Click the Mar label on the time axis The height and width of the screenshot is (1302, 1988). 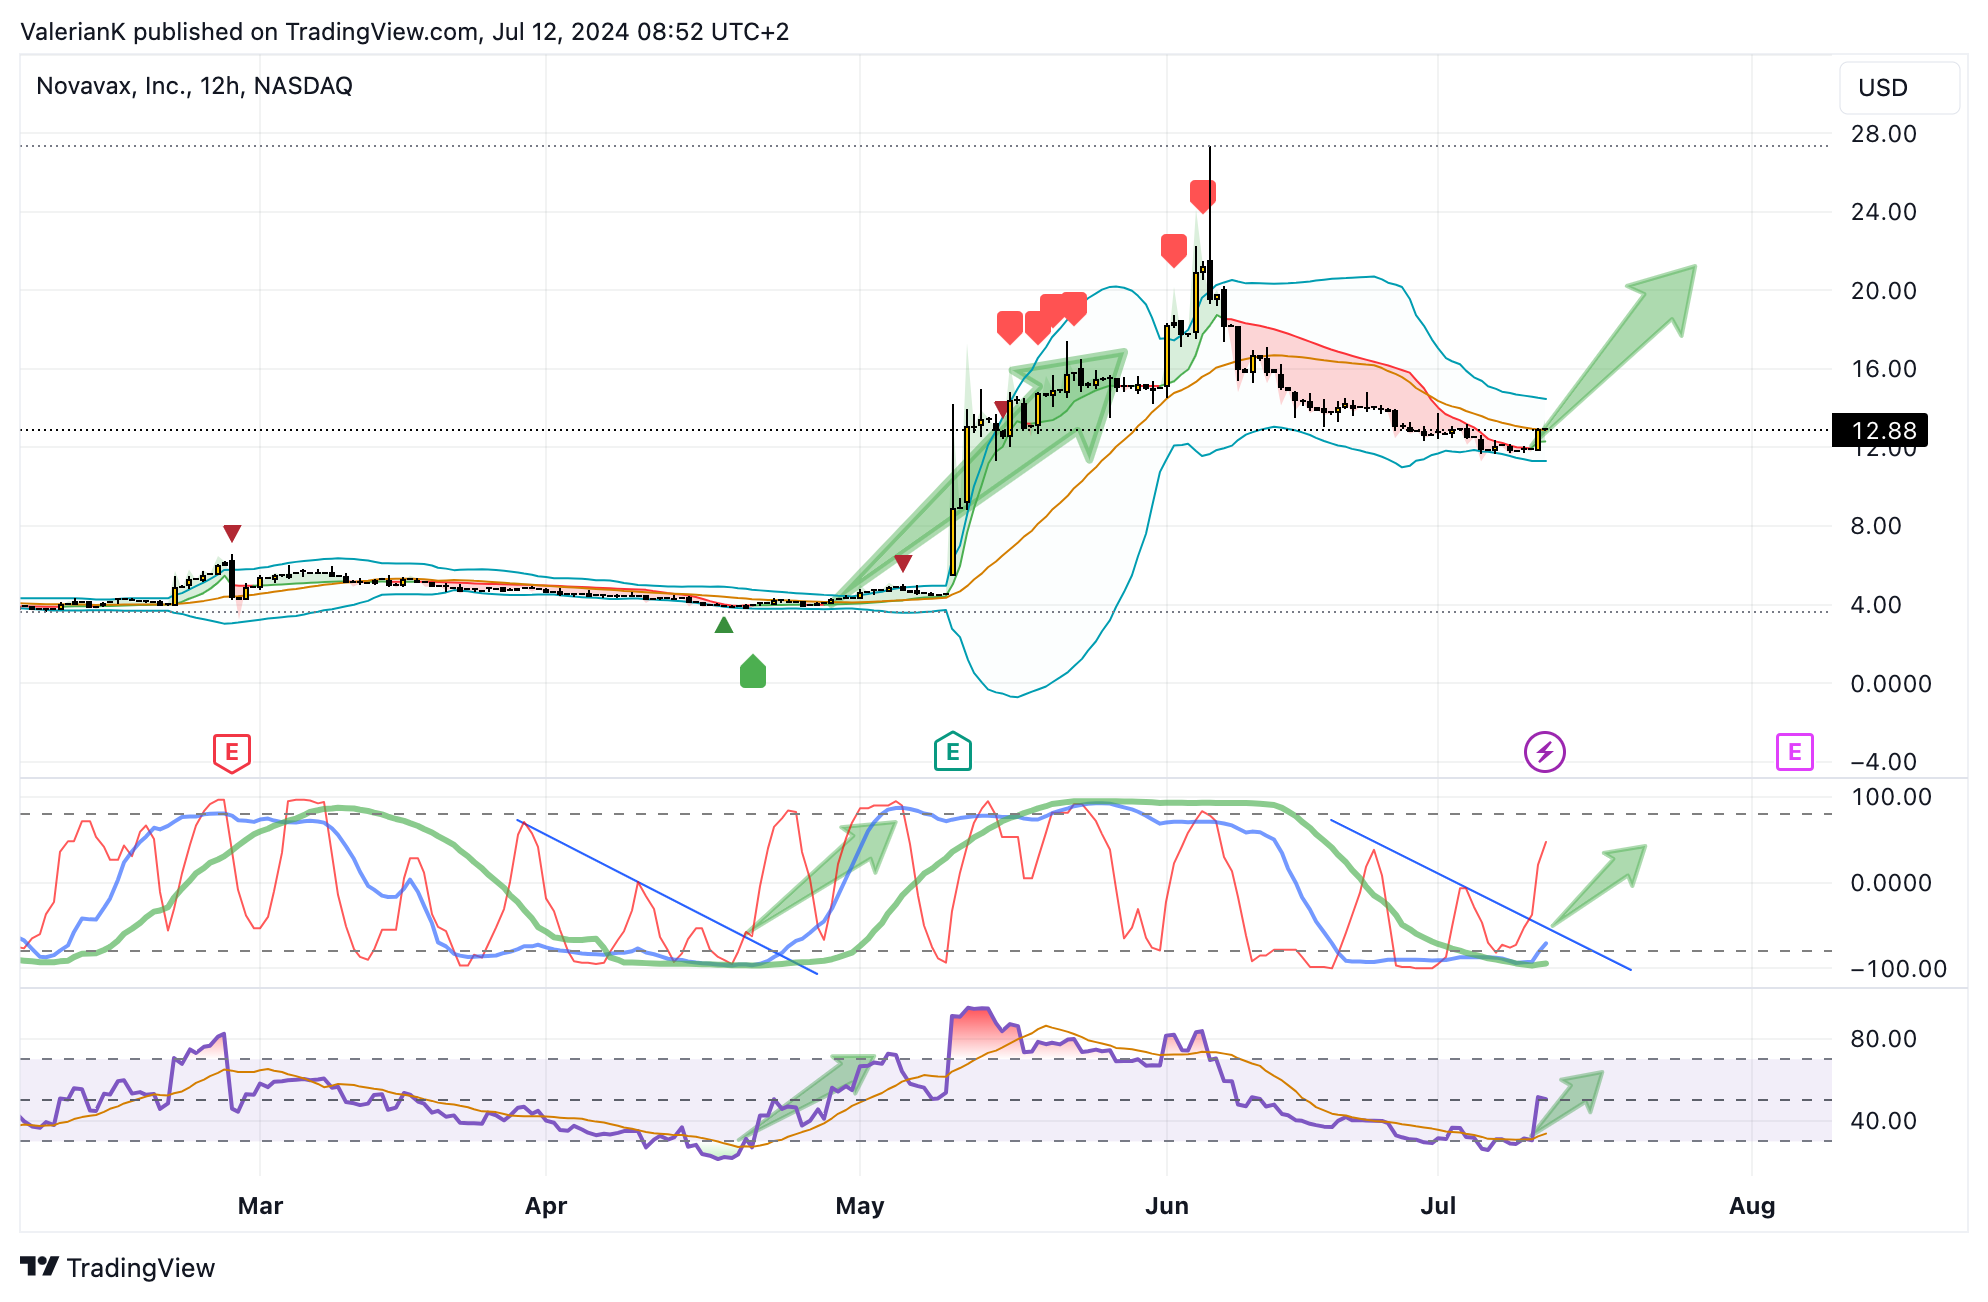(260, 1206)
